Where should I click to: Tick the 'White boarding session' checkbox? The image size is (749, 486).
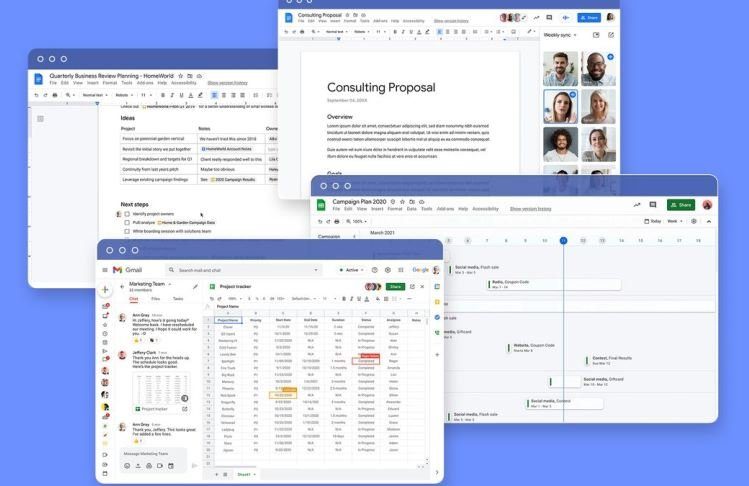click(126, 231)
